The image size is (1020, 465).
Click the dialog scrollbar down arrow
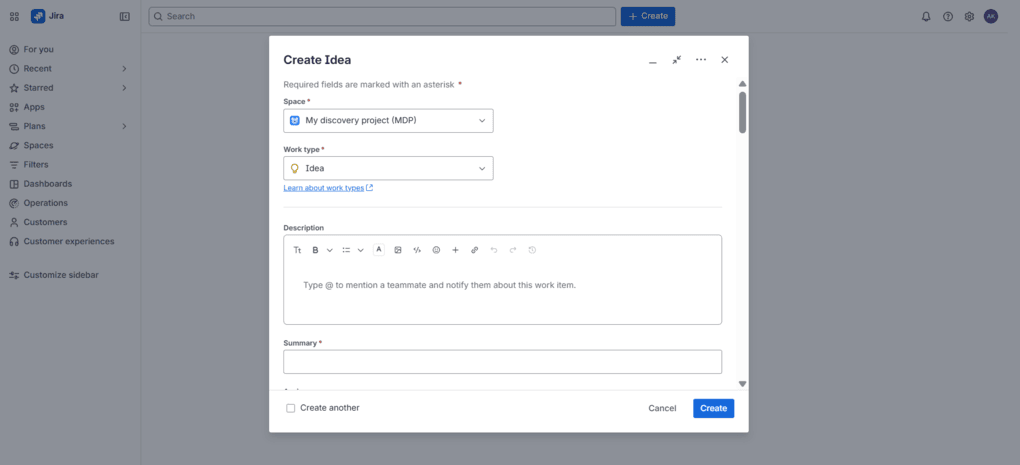[x=742, y=384]
